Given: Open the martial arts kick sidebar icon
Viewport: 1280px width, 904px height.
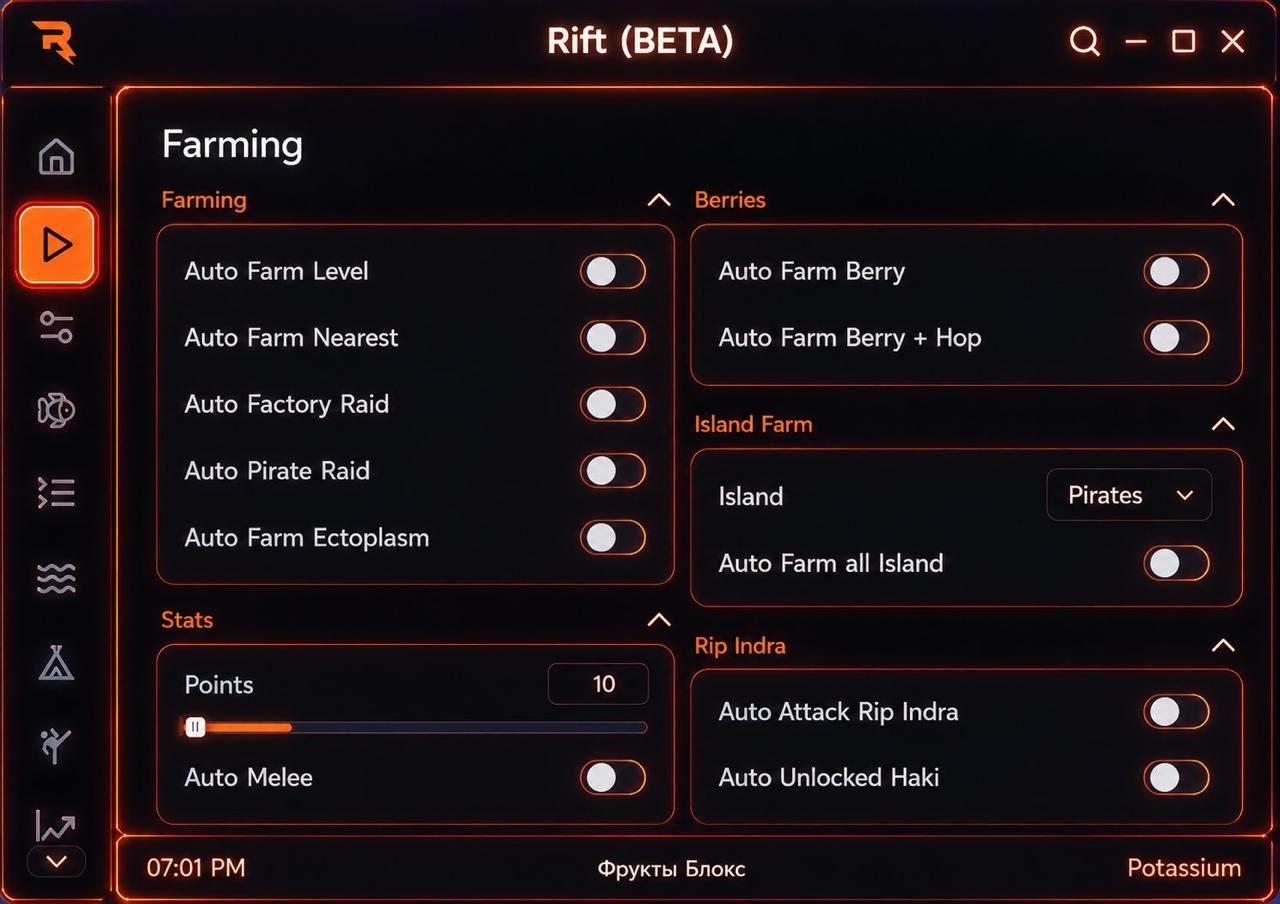Looking at the screenshot, I should pyautogui.click(x=56, y=745).
